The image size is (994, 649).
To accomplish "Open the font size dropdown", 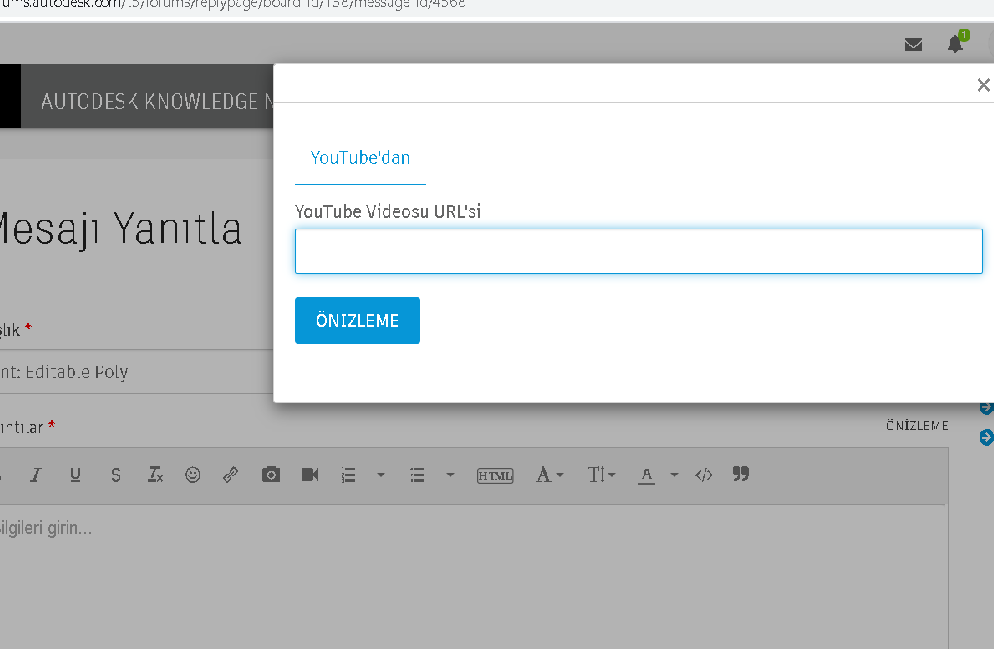I will point(602,474).
